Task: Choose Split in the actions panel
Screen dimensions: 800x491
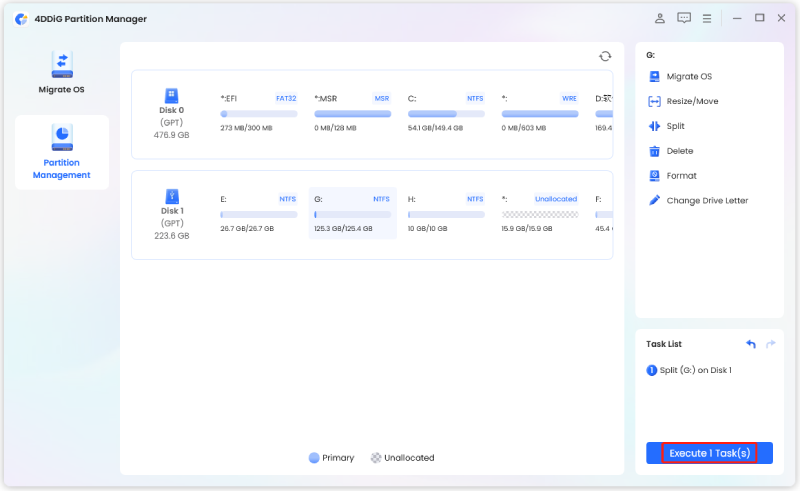Action: tap(666, 126)
